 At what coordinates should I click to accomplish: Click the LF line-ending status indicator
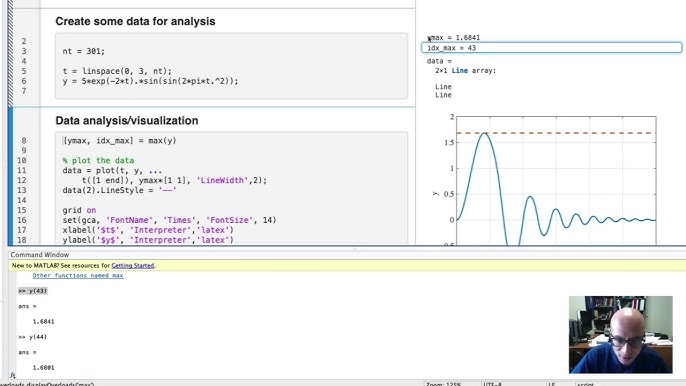click(x=552, y=384)
